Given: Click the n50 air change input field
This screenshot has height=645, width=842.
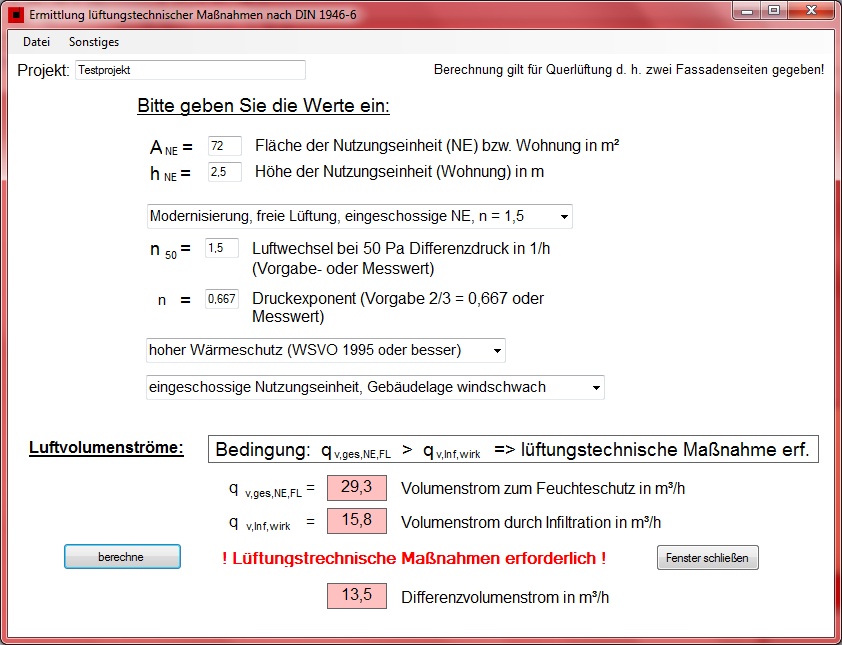Looking at the screenshot, I should pos(222,248).
